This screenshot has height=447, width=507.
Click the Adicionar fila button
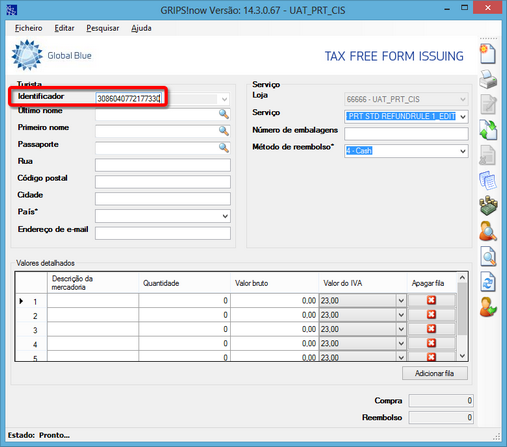[x=435, y=373]
